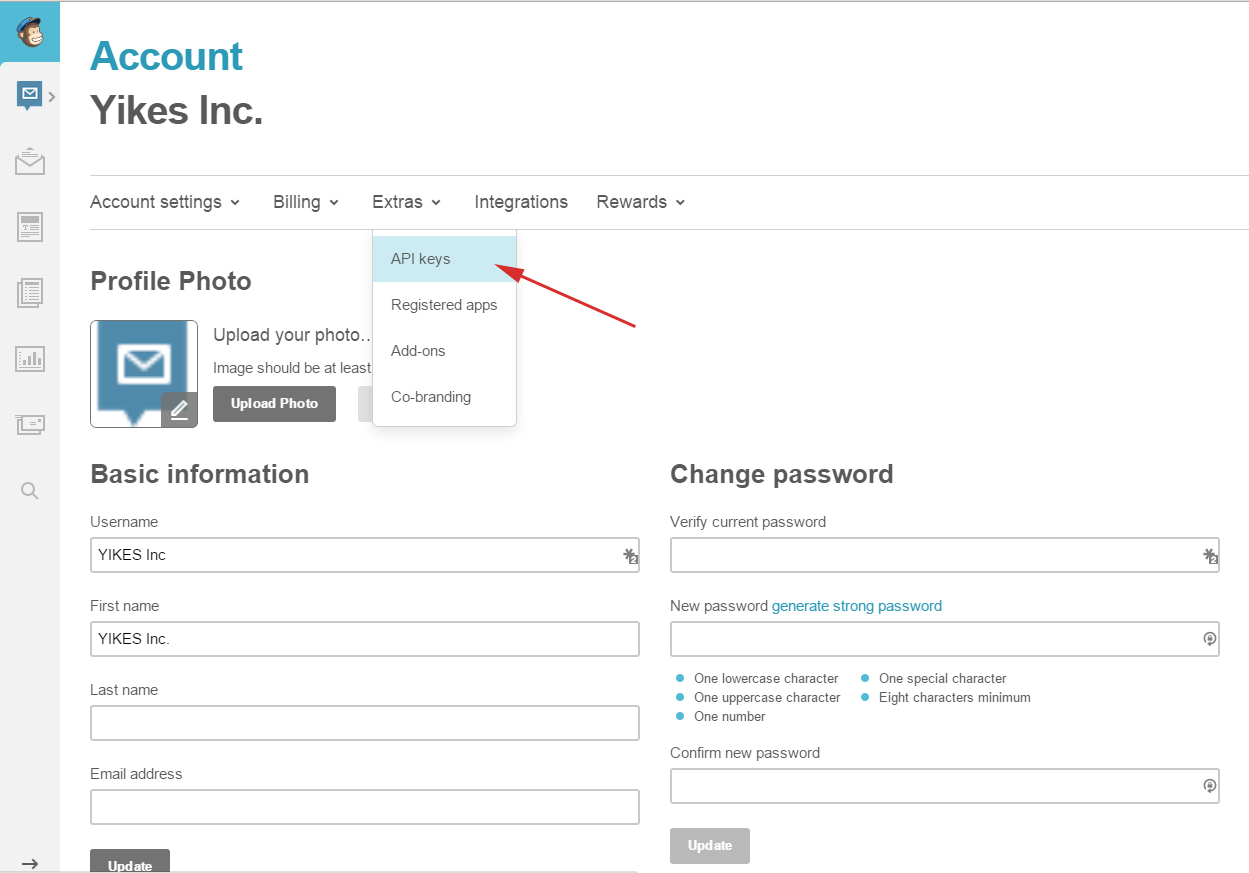The width and height of the screenshot is (1249, 873).
Task: Click into Confirm new password field
Action: pos(945,786)
